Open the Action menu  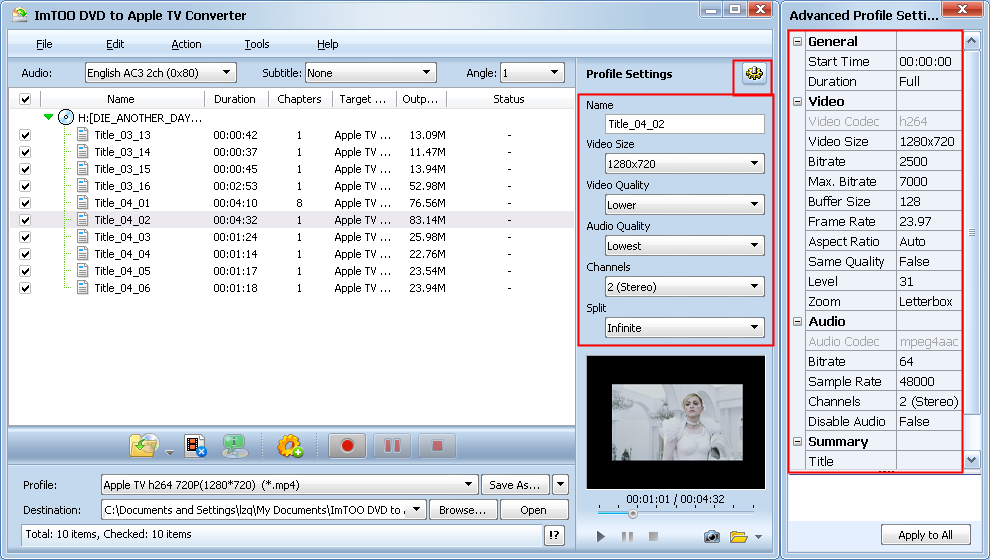pyautogui.click(x=186, y=44)
